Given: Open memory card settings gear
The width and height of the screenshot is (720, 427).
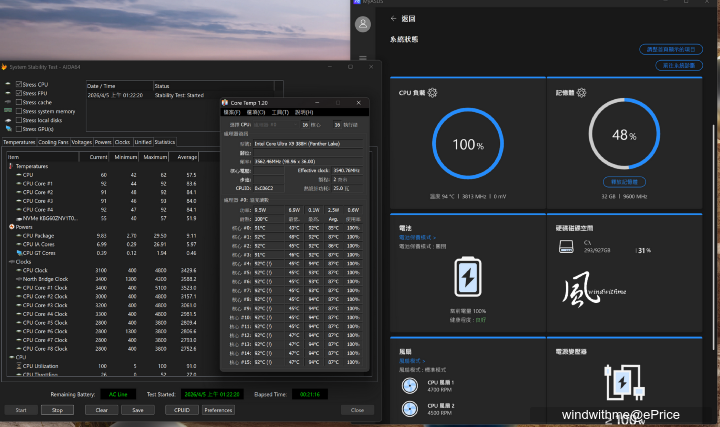Looking at the screenshot, I should (581, 93).
